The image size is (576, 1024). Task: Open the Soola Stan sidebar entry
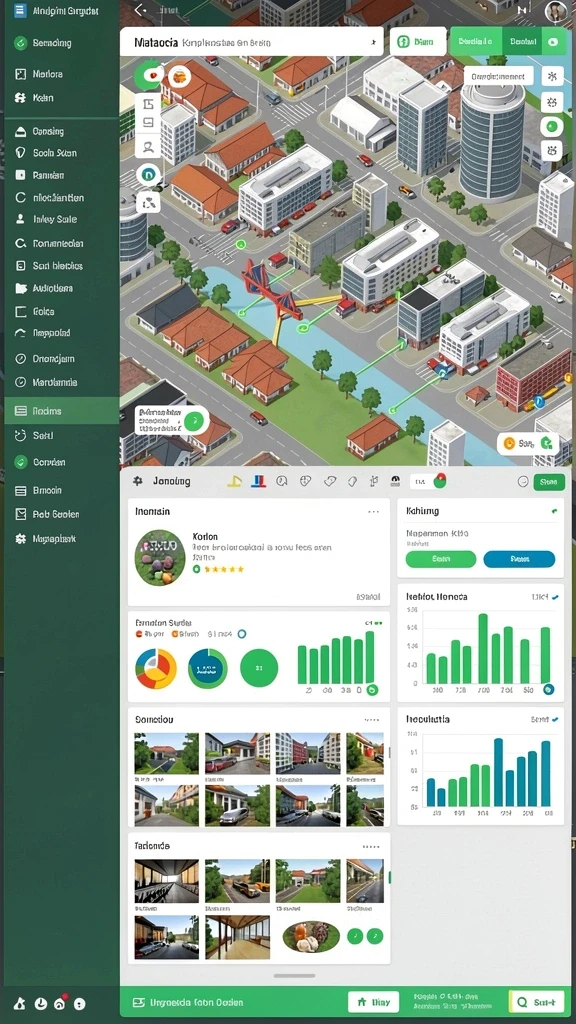pyautogui.click(x=54, y=153)
